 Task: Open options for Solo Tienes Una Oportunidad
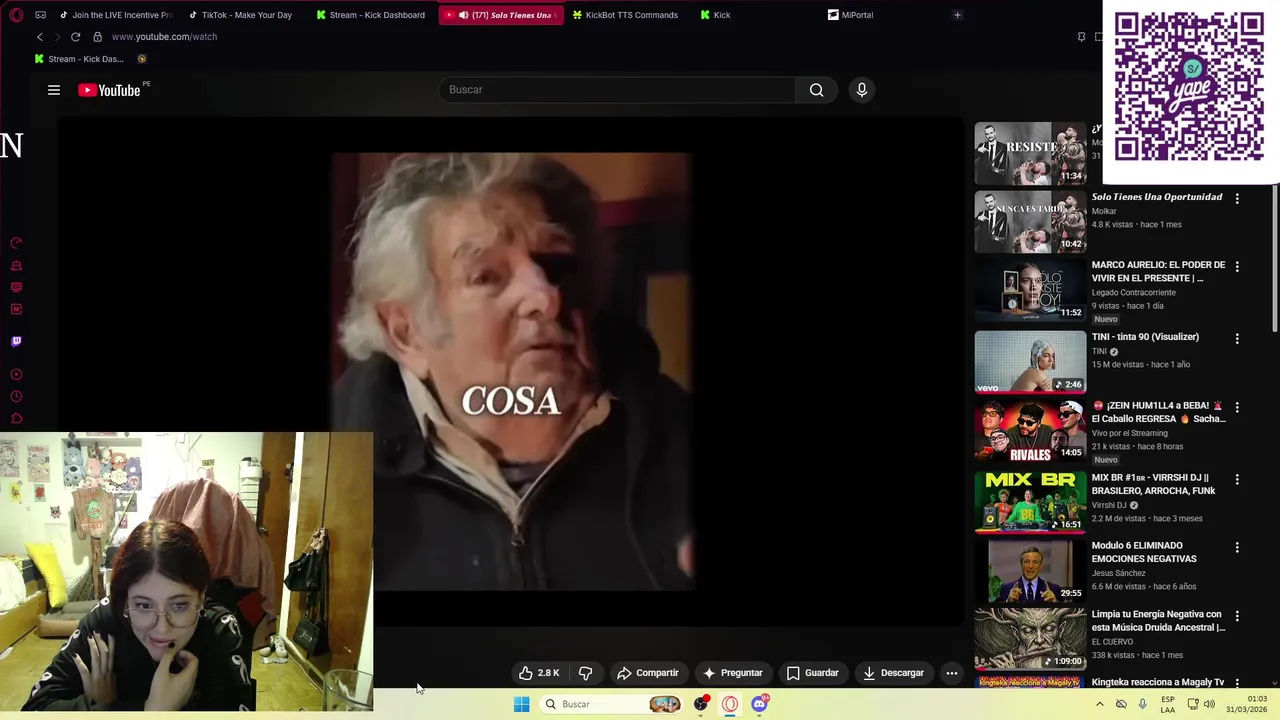point(1237,198)
